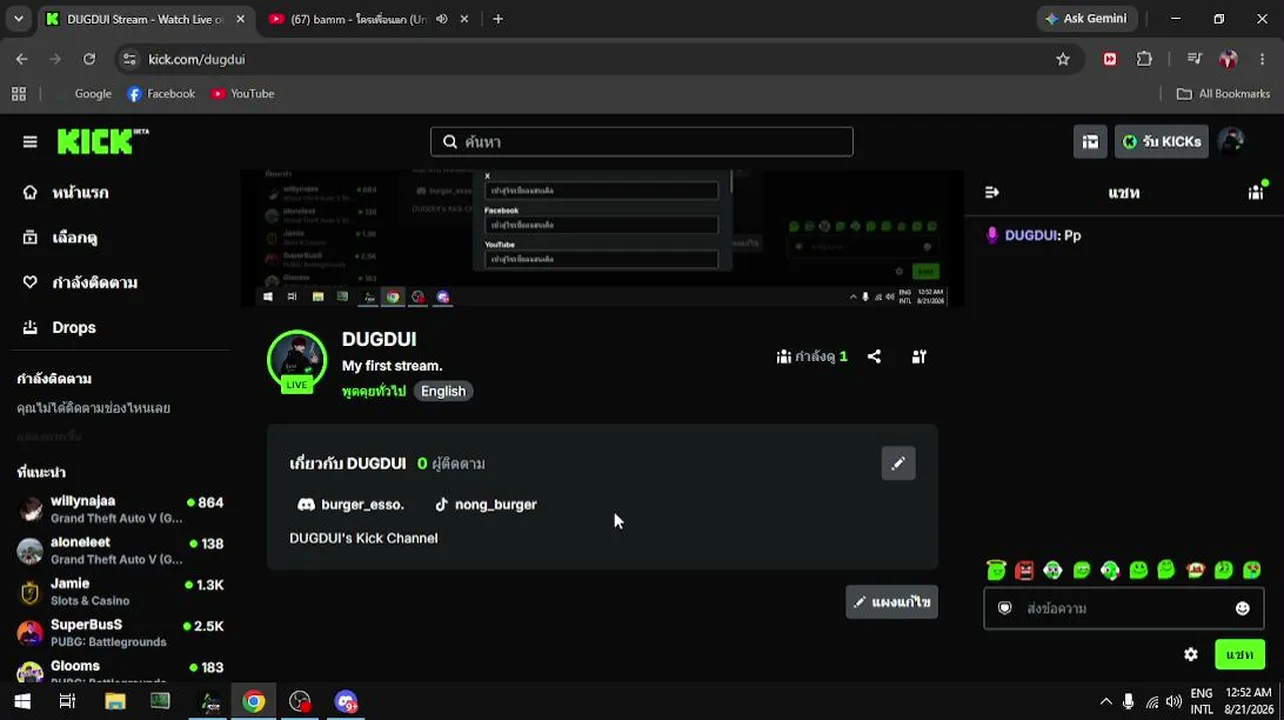The image size is (1284, 720).
Task: Open Drops in the sidebar
Action: 60,328
